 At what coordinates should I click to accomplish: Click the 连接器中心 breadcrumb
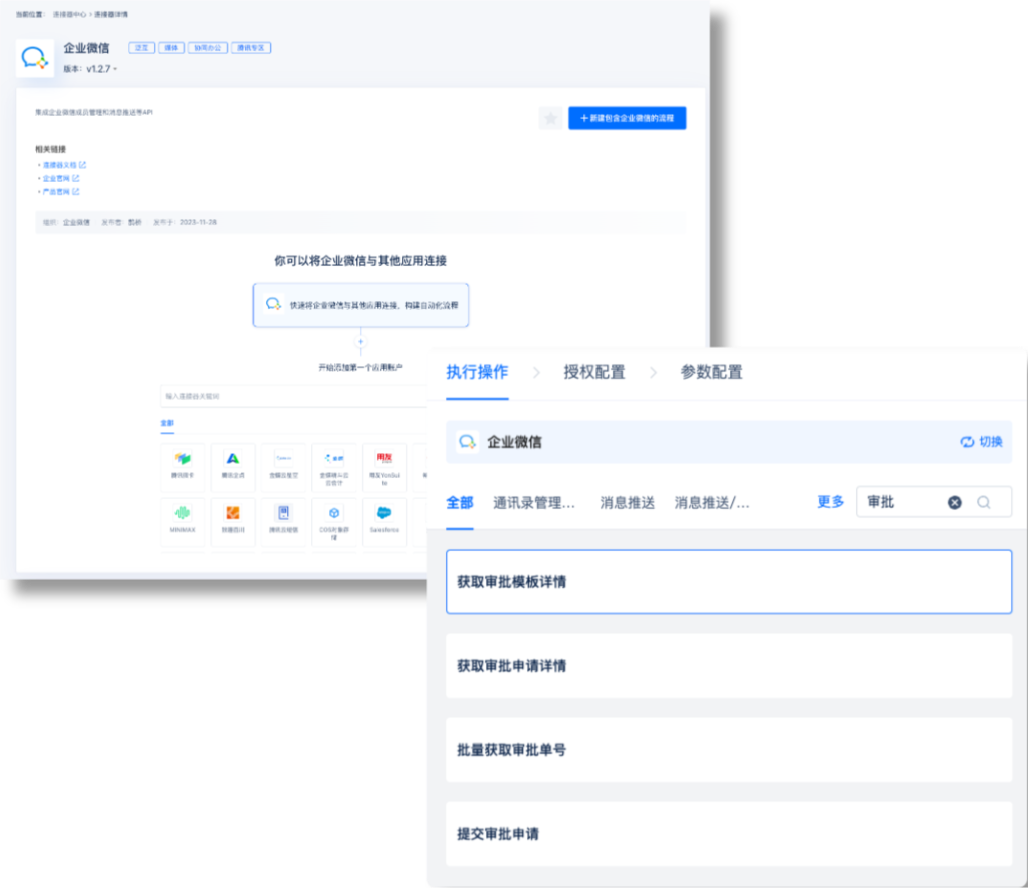pyautogui.click(x=69, y=14)
